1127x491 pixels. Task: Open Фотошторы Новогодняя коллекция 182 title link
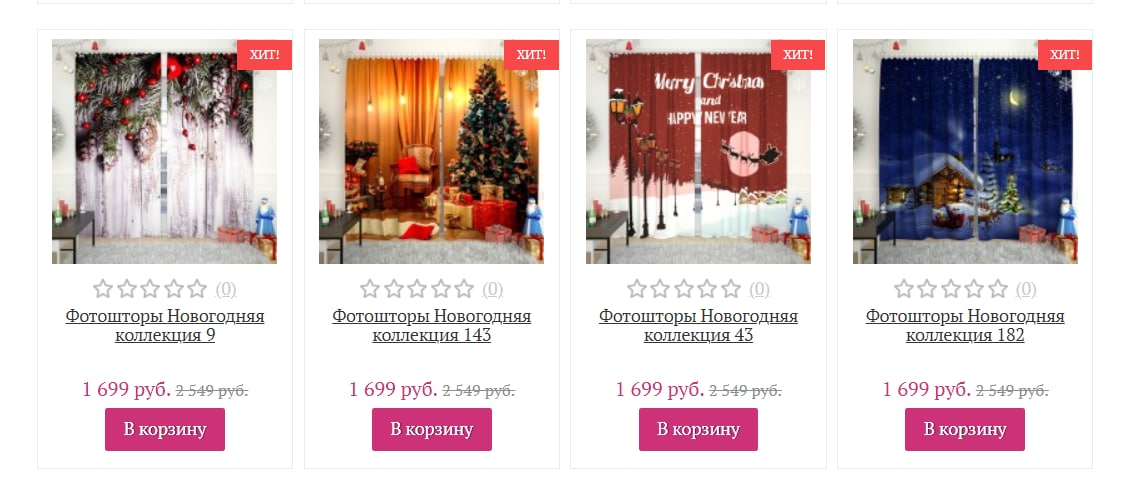point(965,326)
